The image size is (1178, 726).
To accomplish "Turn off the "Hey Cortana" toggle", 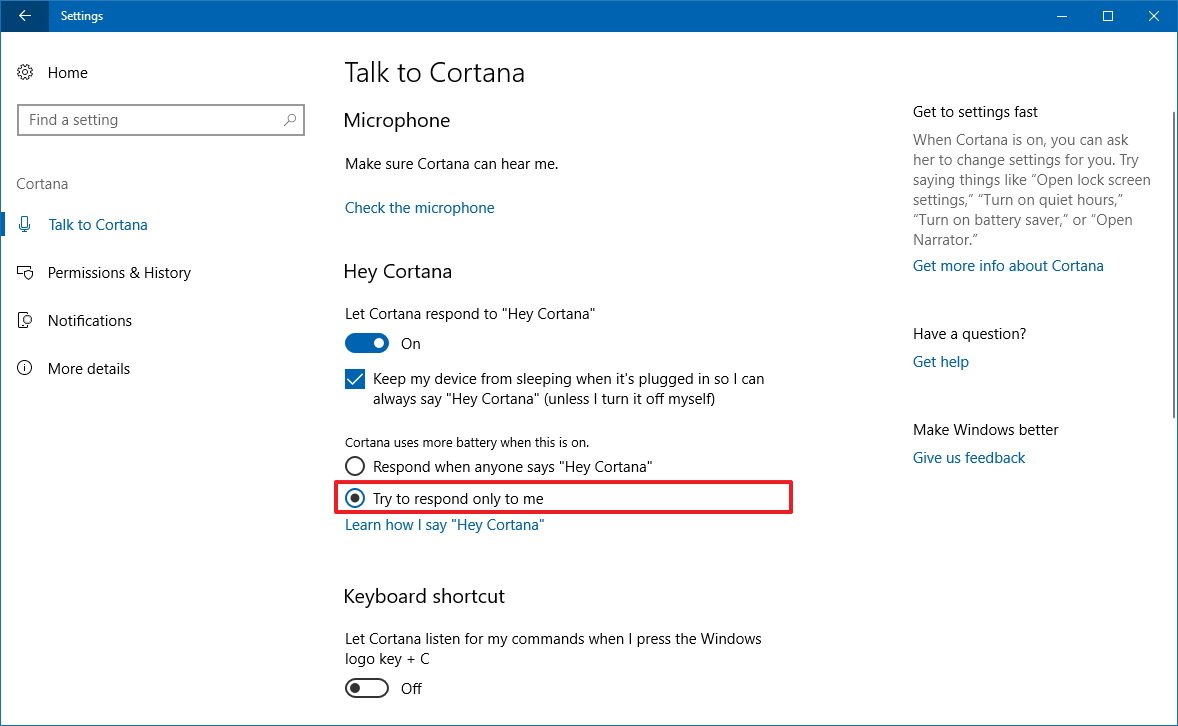I will (367, 344).
